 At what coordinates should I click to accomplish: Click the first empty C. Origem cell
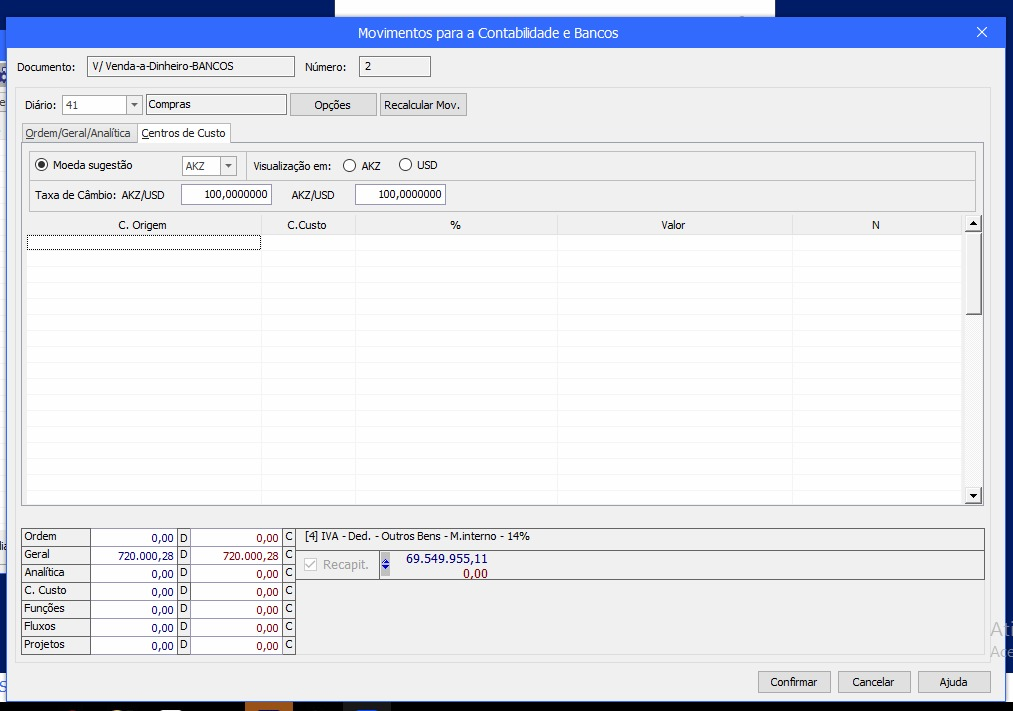pyautogui.click(x=143, y=242)
